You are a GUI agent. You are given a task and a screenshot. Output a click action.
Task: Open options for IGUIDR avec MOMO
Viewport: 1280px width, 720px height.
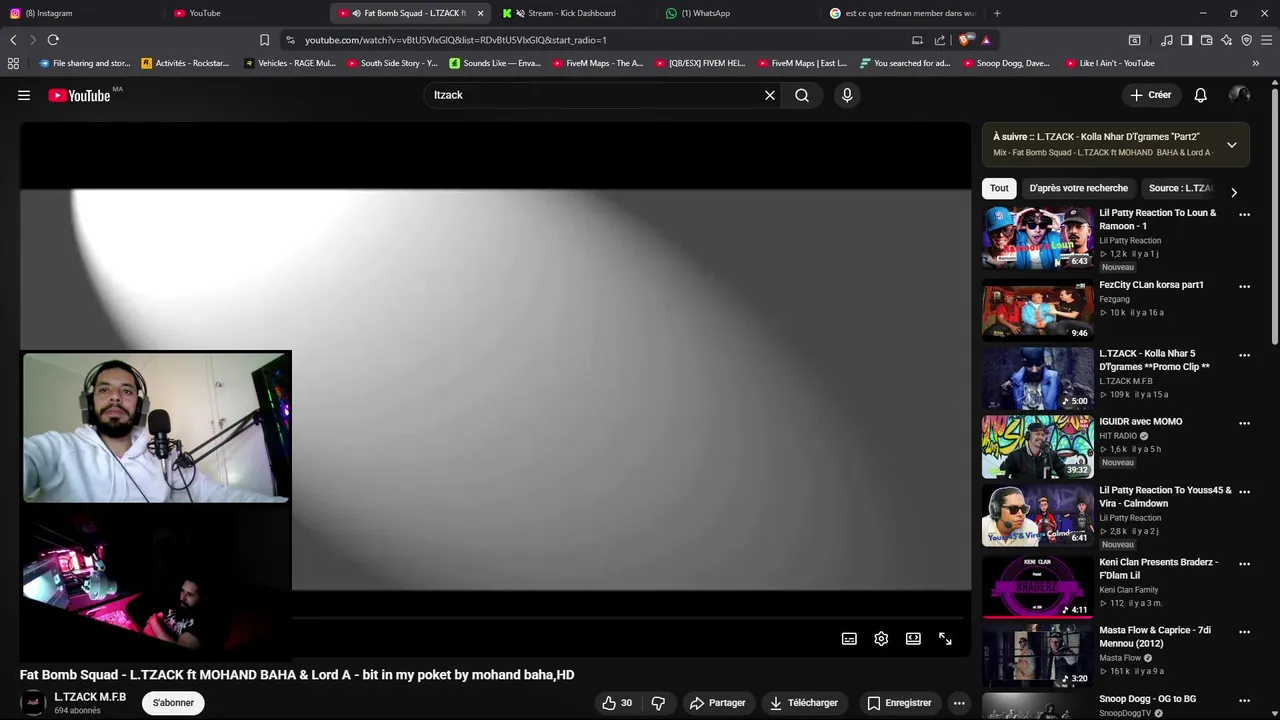click(1245, 423)
